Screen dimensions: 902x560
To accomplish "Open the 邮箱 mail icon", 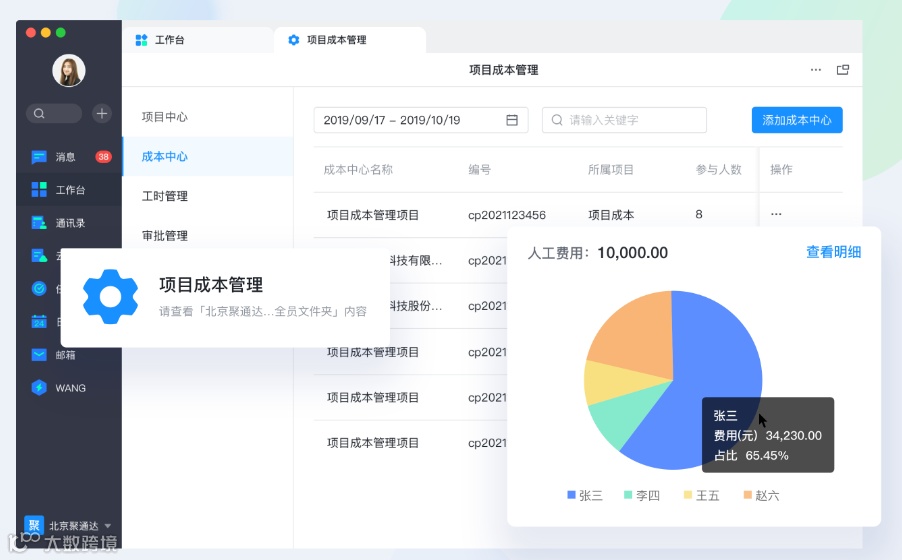I will 39,355.
